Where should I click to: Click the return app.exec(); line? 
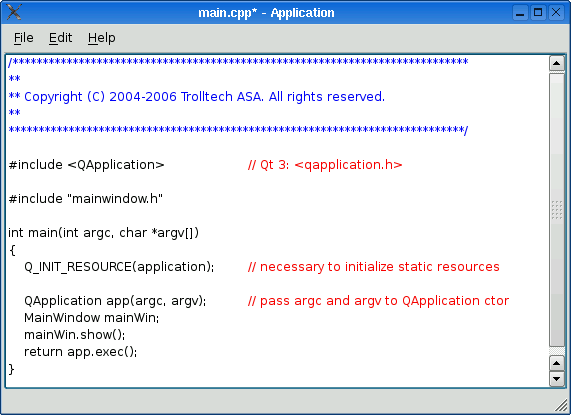[x=80, y=352]
